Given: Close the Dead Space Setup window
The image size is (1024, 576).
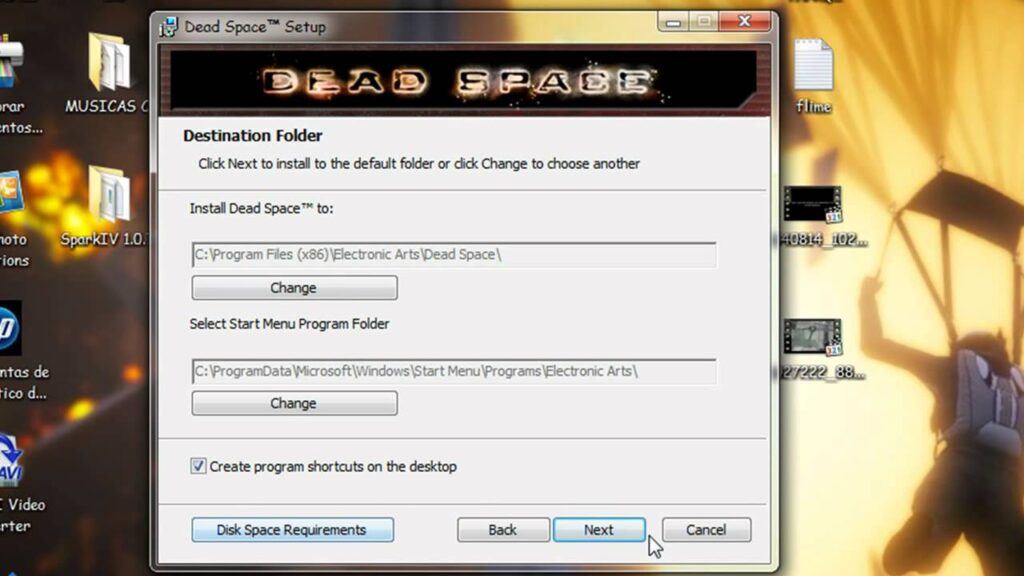Looking at the screenshot, I should point(744,22).
